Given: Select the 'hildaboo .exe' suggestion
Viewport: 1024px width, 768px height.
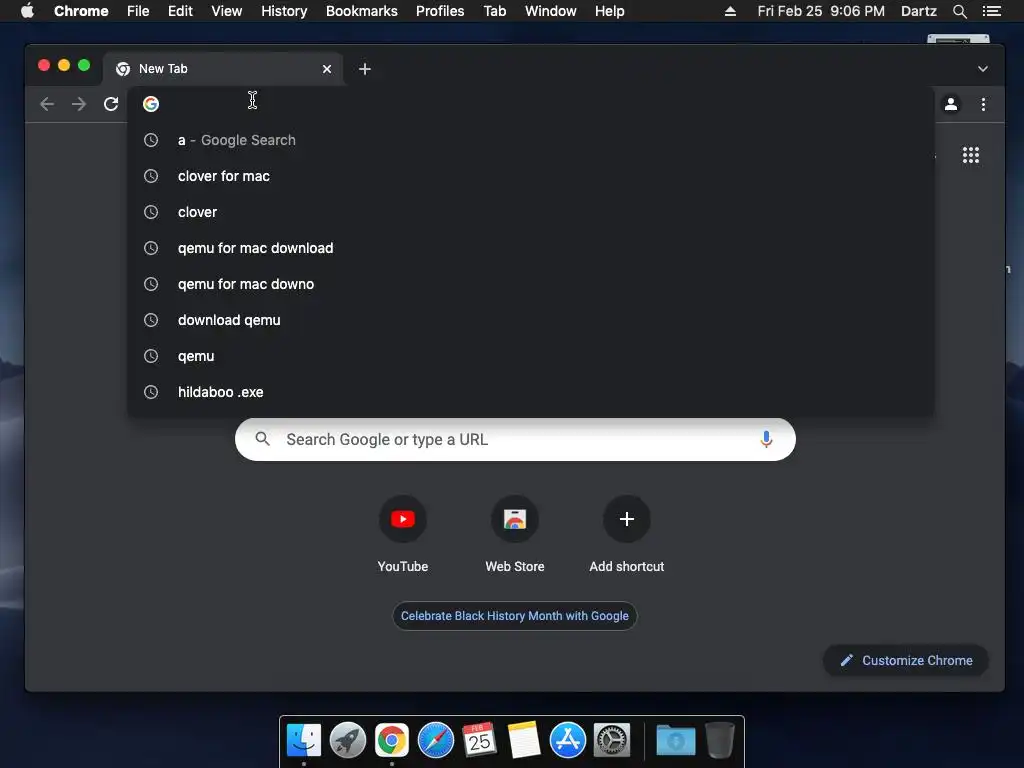Looking at the screenshot, I should tap(530, 391).
